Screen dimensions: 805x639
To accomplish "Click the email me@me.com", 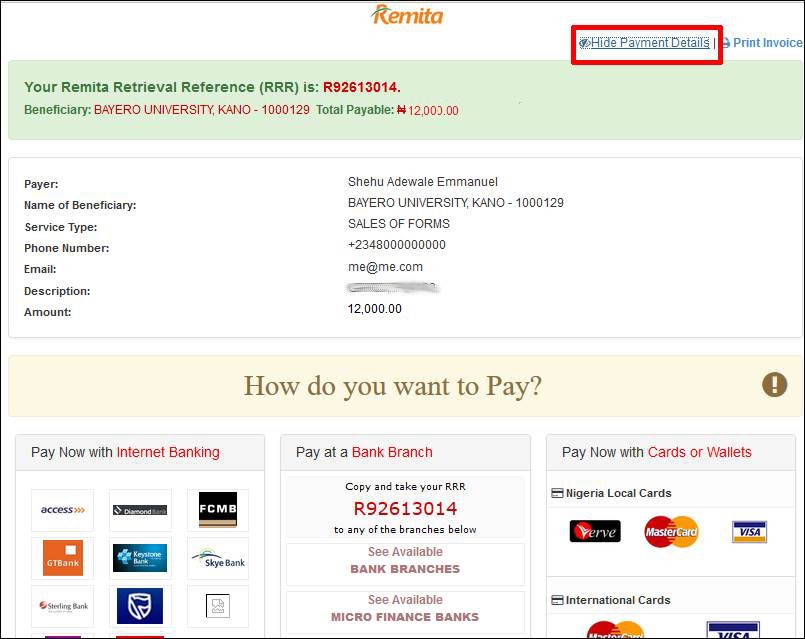I will click(386, 267).
